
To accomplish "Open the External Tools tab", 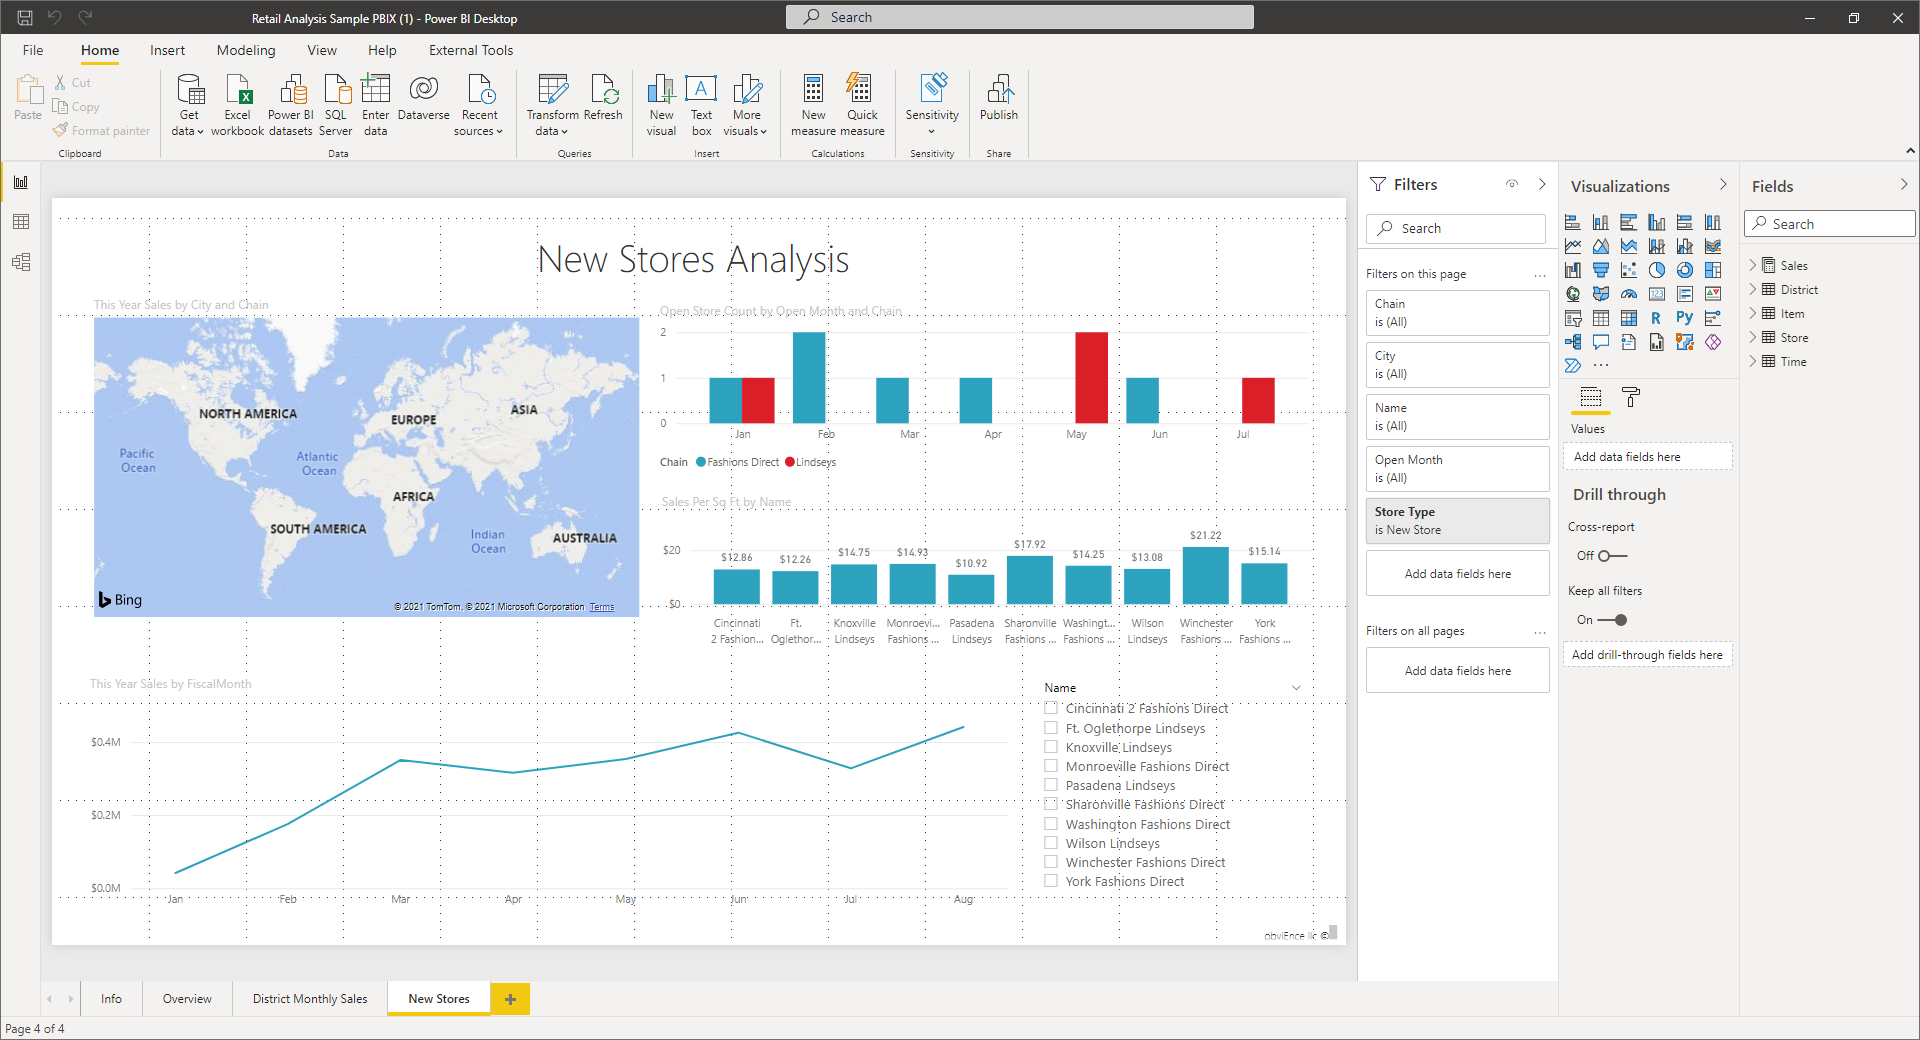I will (471, 50).
